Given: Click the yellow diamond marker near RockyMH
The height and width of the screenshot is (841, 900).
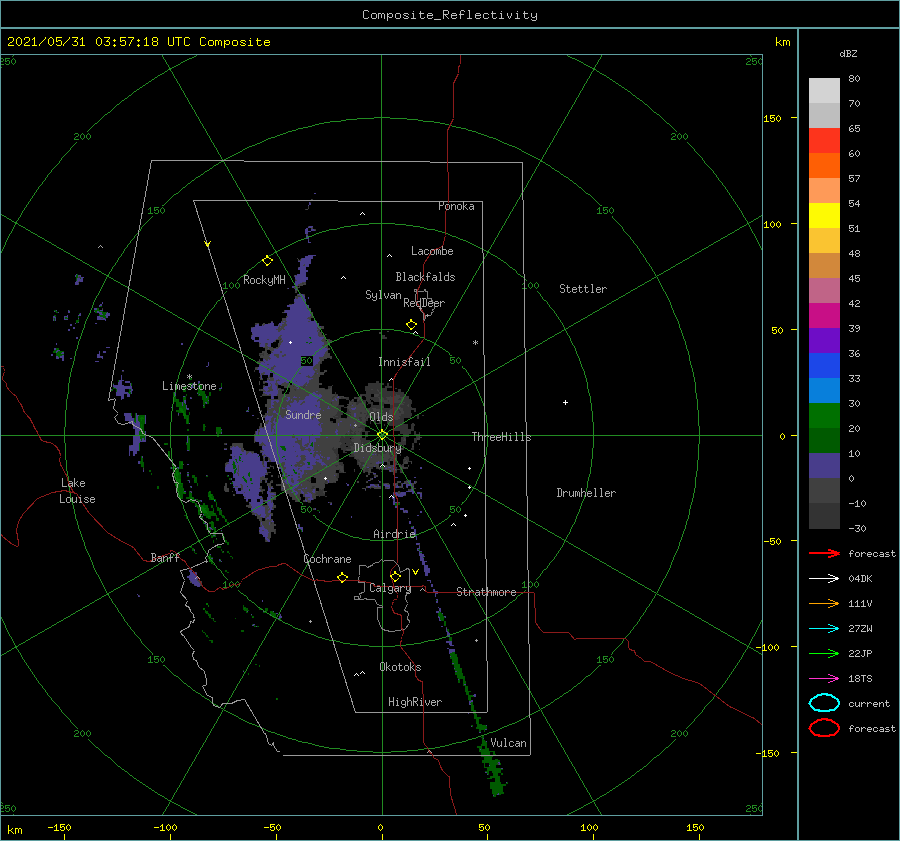Looking at the screenshot, I should 267,261.
